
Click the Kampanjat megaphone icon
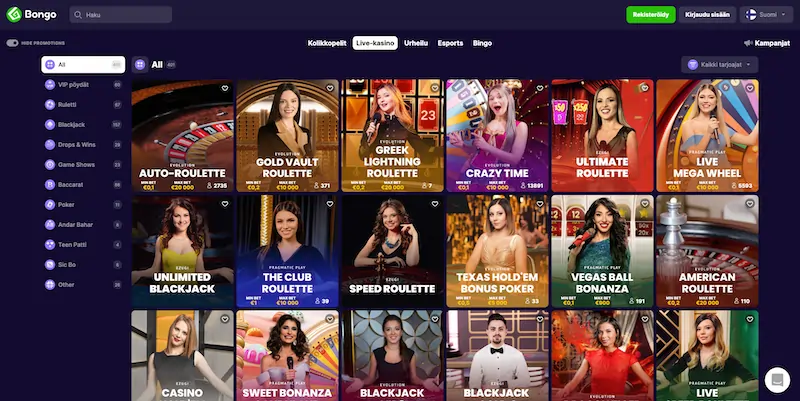pyautogui.click(x=748, y=43)
